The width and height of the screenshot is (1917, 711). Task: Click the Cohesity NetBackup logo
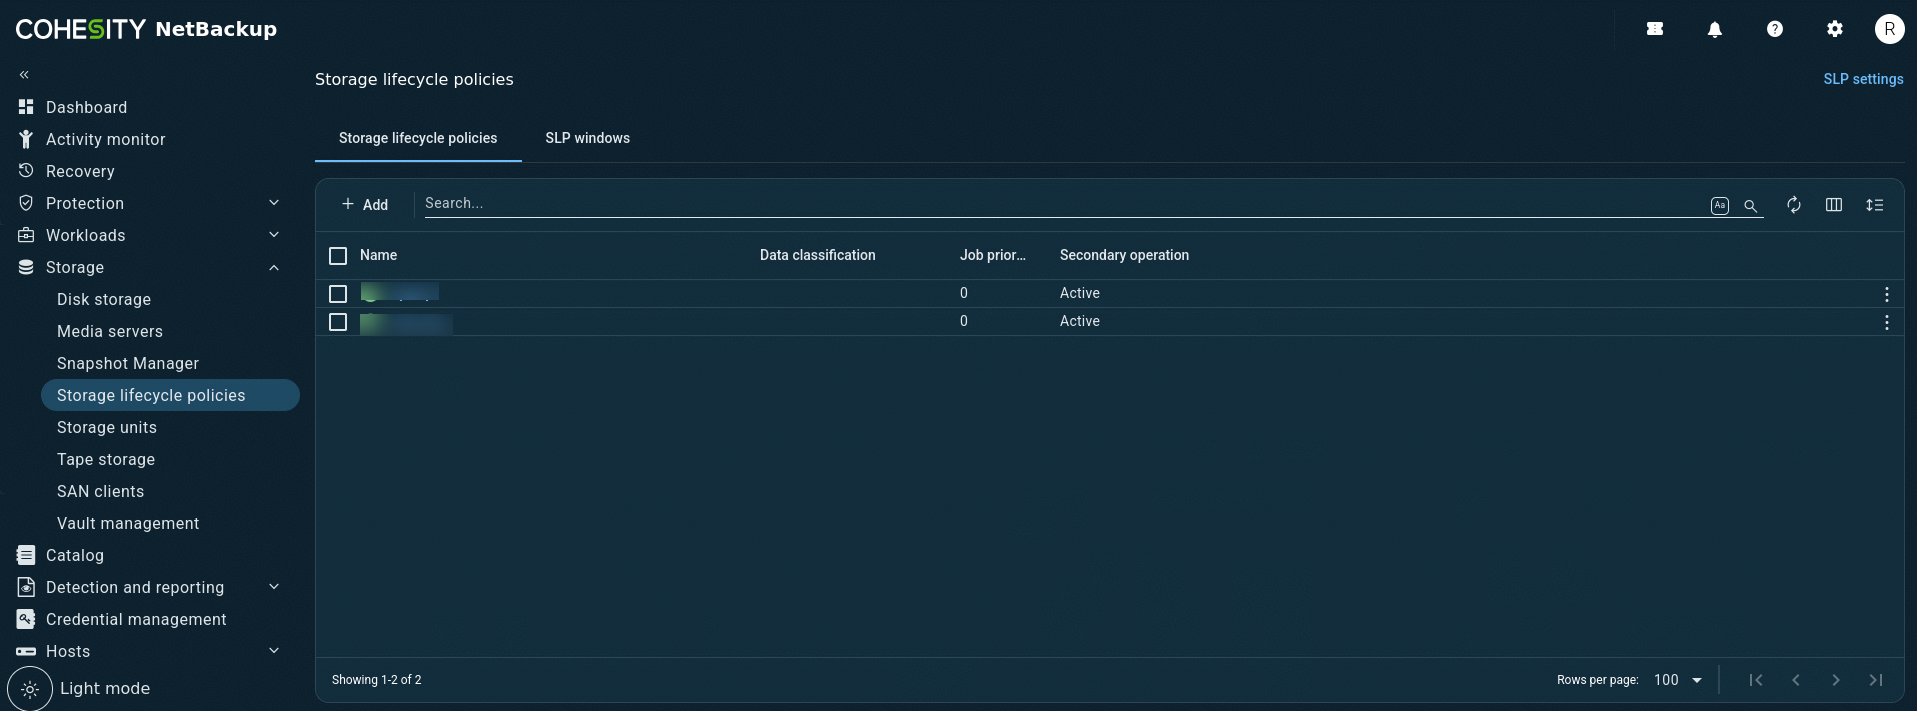tap(146, 29)
